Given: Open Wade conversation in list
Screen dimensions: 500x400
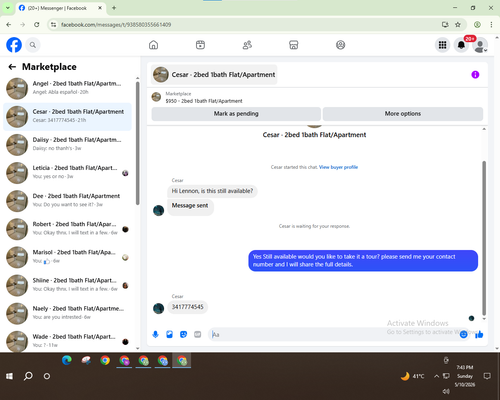Looking at the screenshot, I should pyautogui.click(x=68, y=341).
